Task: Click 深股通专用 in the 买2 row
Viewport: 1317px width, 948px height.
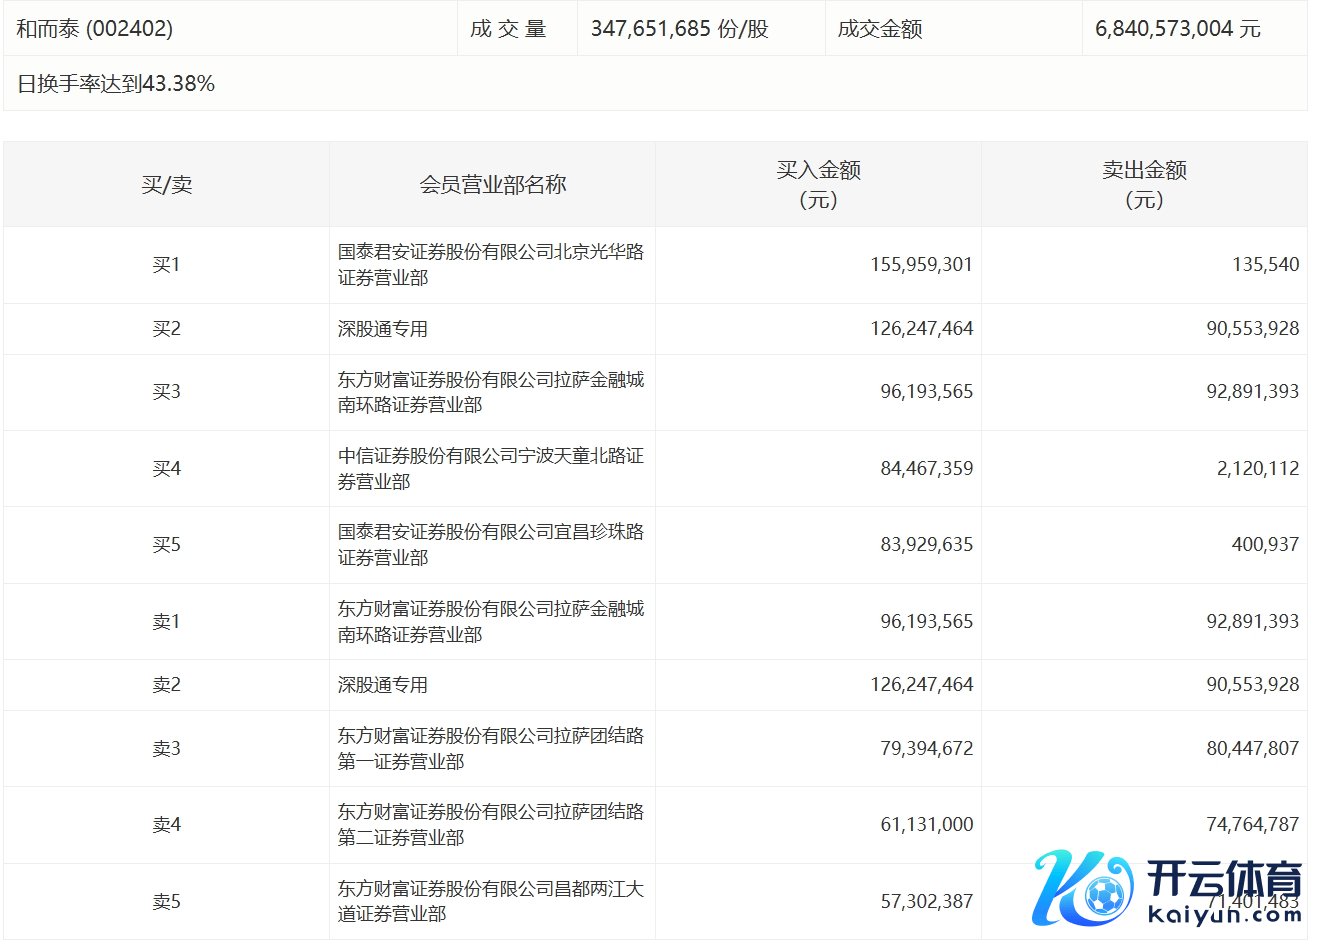Action: point(383,329)
